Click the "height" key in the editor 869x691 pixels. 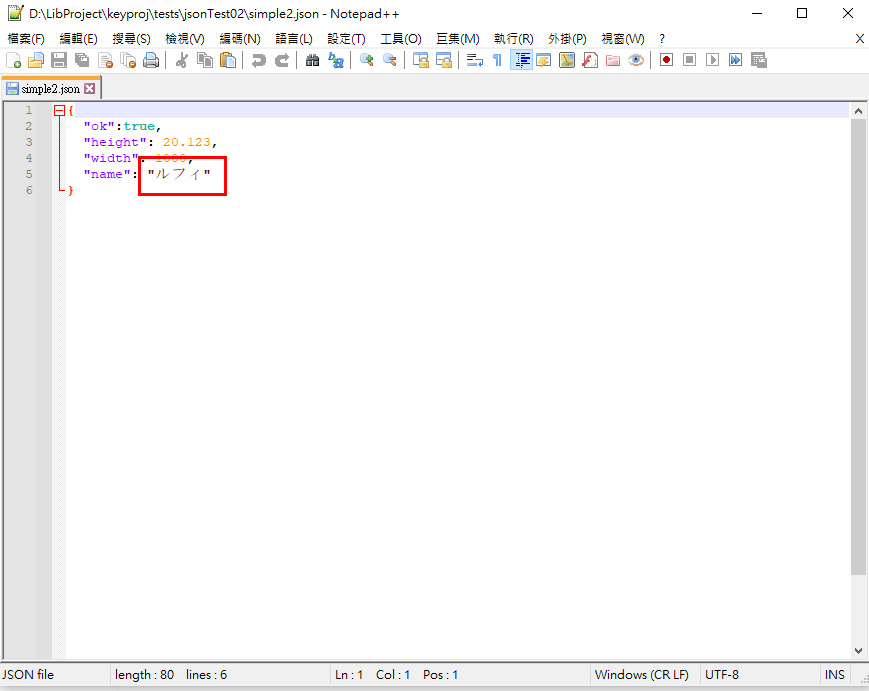coord(115,142)
